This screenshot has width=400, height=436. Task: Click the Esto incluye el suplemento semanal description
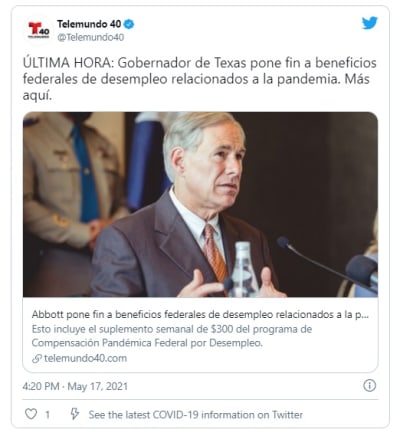tap(172, 329)
